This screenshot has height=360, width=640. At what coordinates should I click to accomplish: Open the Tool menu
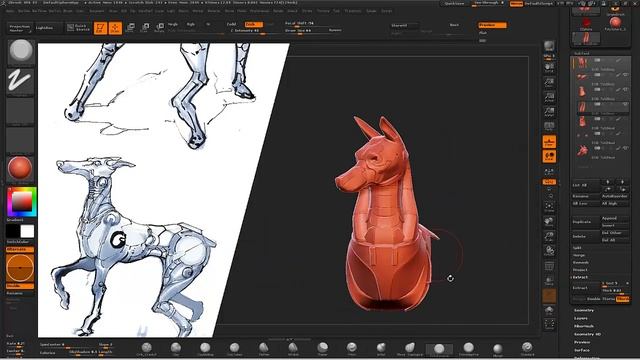[x=336, y=11]
